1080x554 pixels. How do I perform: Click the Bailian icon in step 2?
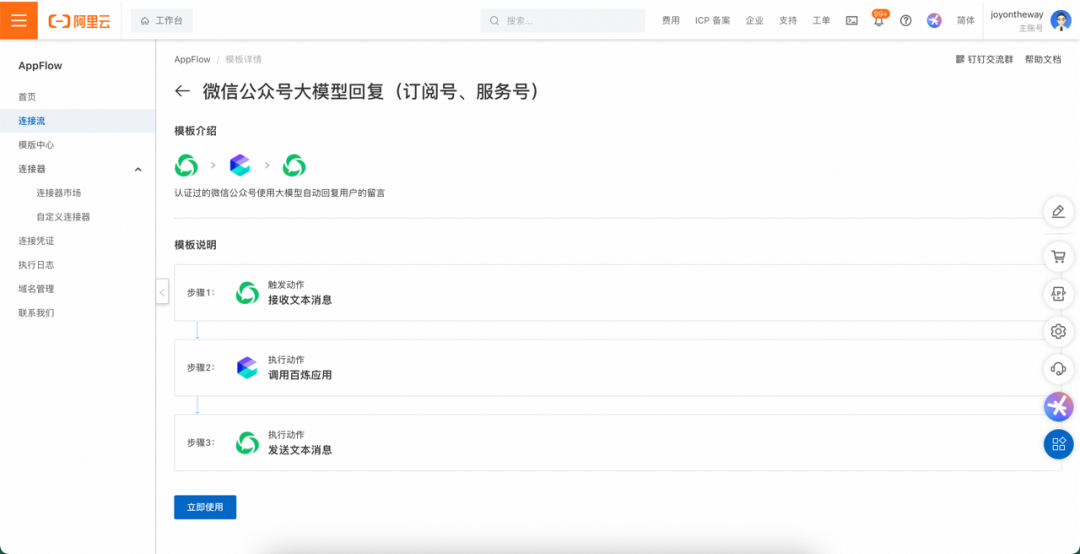point(247,367)
